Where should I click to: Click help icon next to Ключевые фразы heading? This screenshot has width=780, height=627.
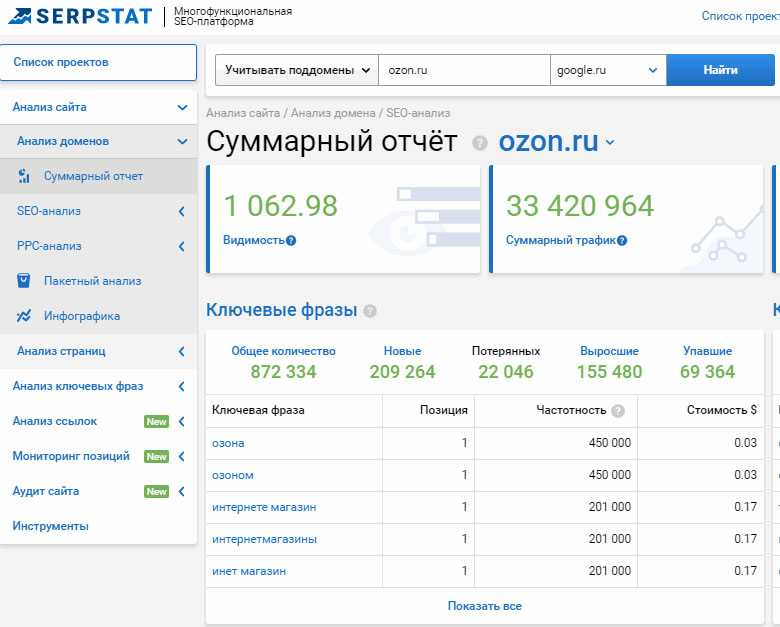coord(370,311)
